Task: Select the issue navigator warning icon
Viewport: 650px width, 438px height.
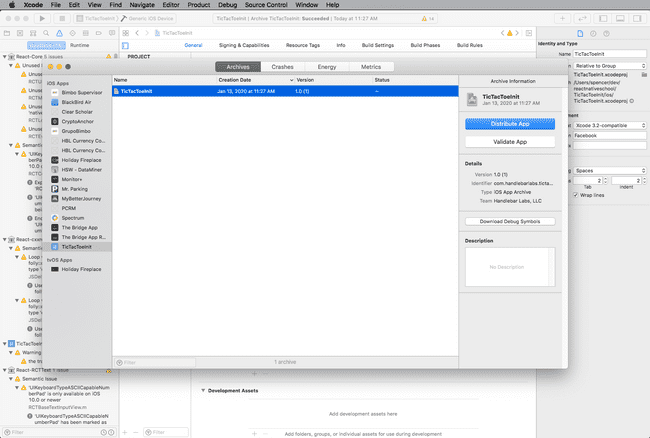Action: [59, 33]
